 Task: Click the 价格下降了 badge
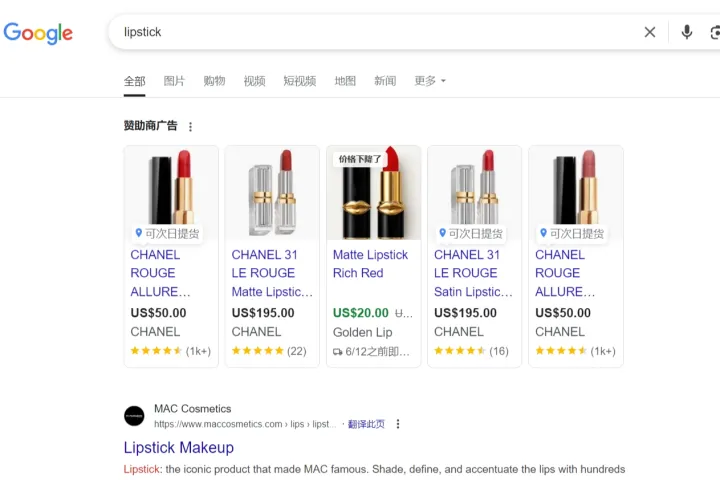(360, 159)
